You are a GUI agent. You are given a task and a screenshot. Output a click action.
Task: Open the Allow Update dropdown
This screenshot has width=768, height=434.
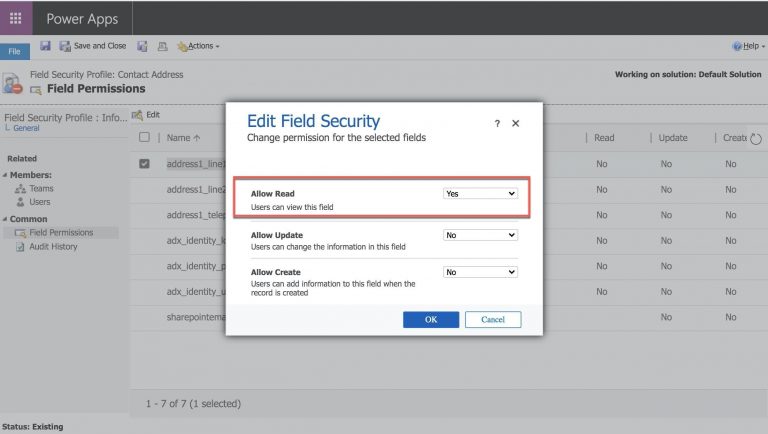[x=480, y=235]
